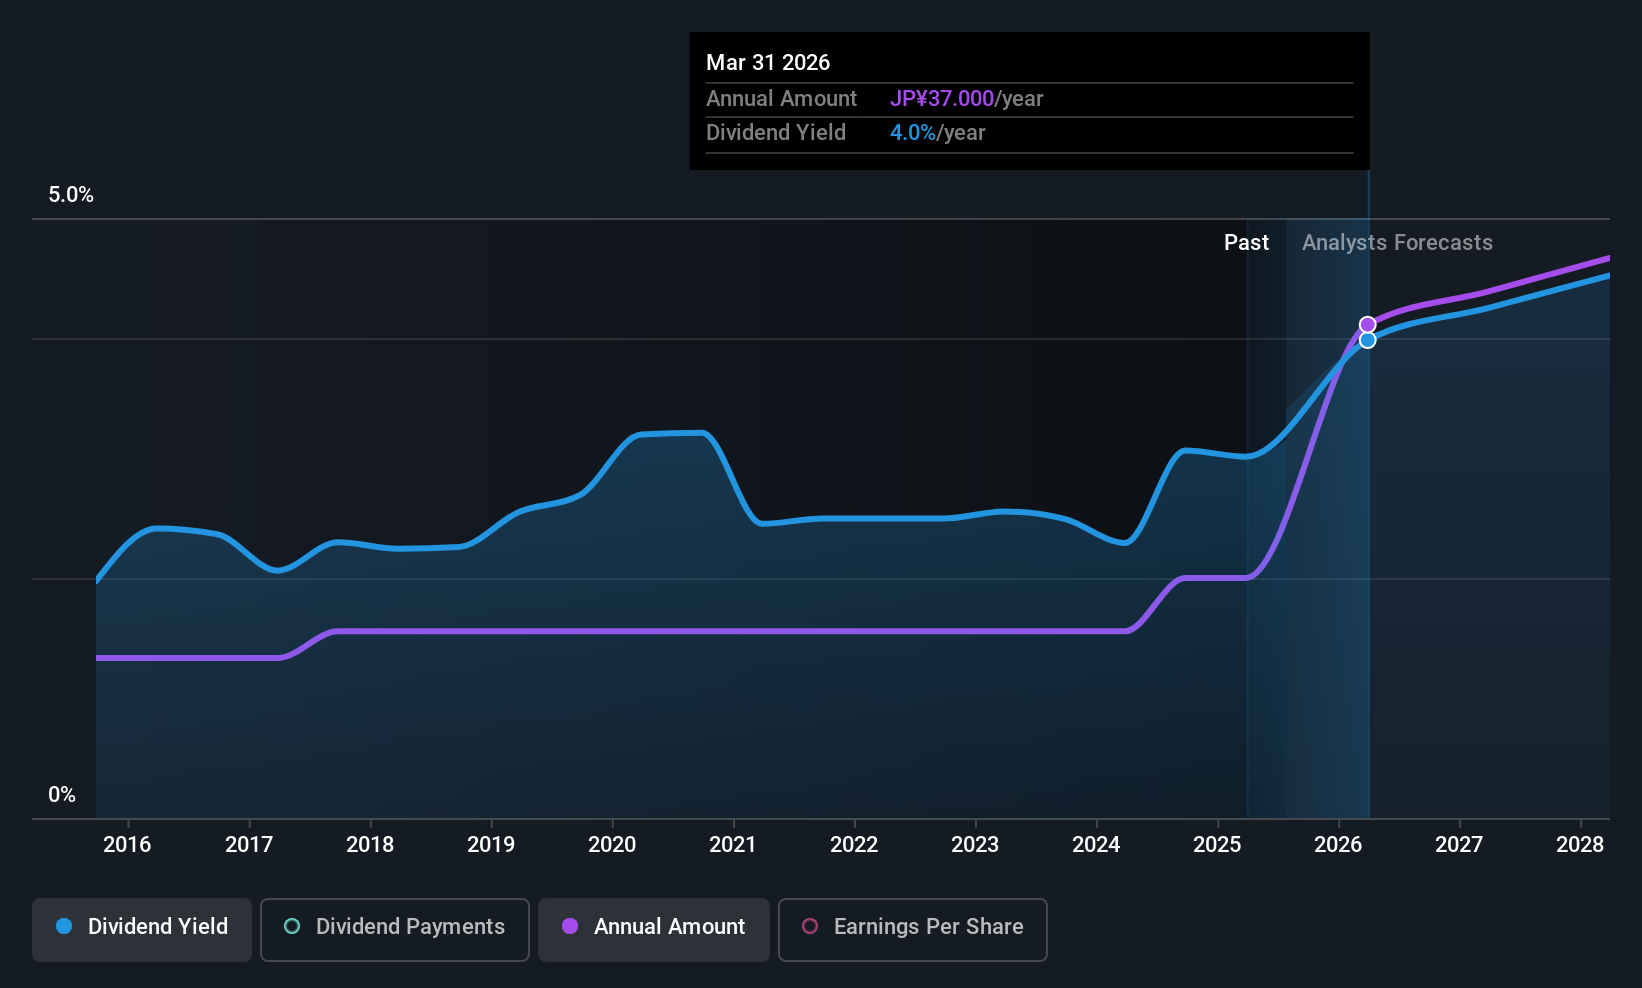Image resolution: width=1642 pixels, height=988 pixels.
Task: Click the 0% y-axis label
Action: pos(62,795)
